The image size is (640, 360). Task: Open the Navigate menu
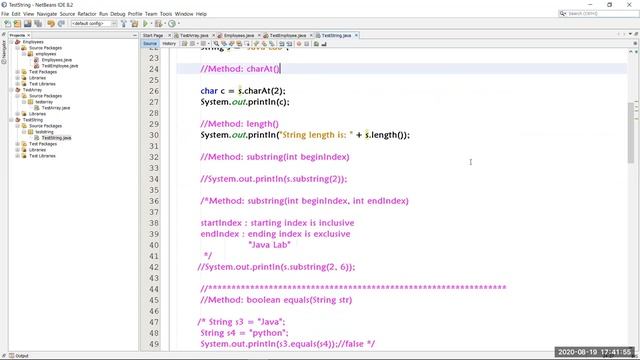point(47,14)
